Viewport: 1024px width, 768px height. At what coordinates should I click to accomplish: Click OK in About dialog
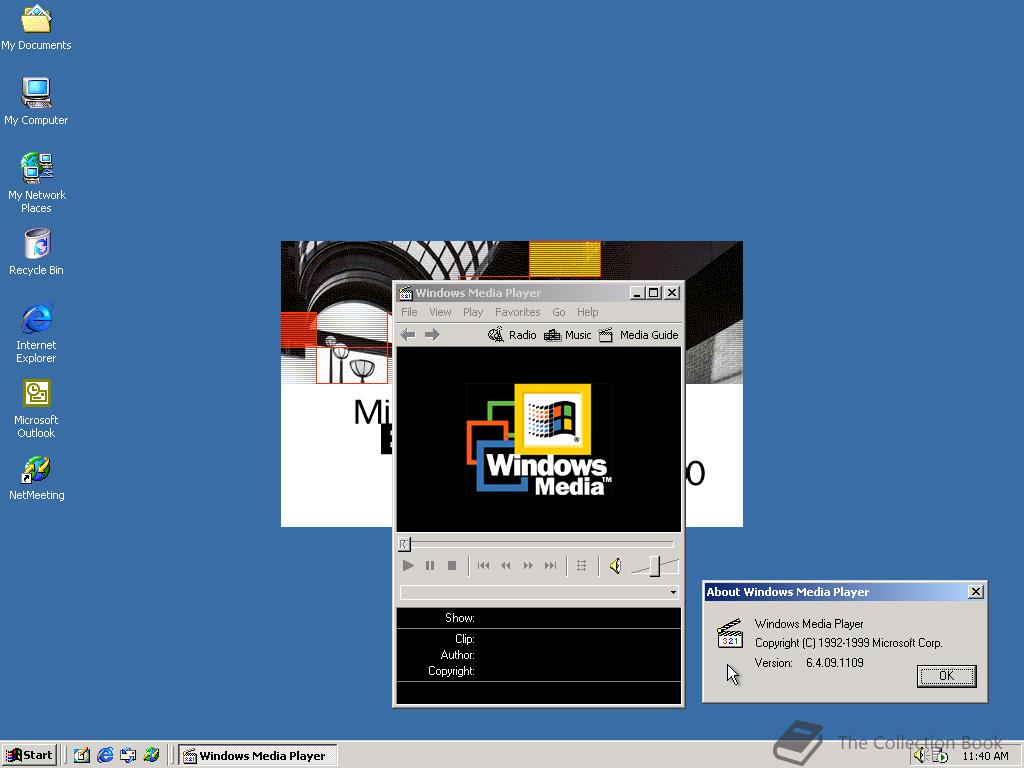pos(946,676)
